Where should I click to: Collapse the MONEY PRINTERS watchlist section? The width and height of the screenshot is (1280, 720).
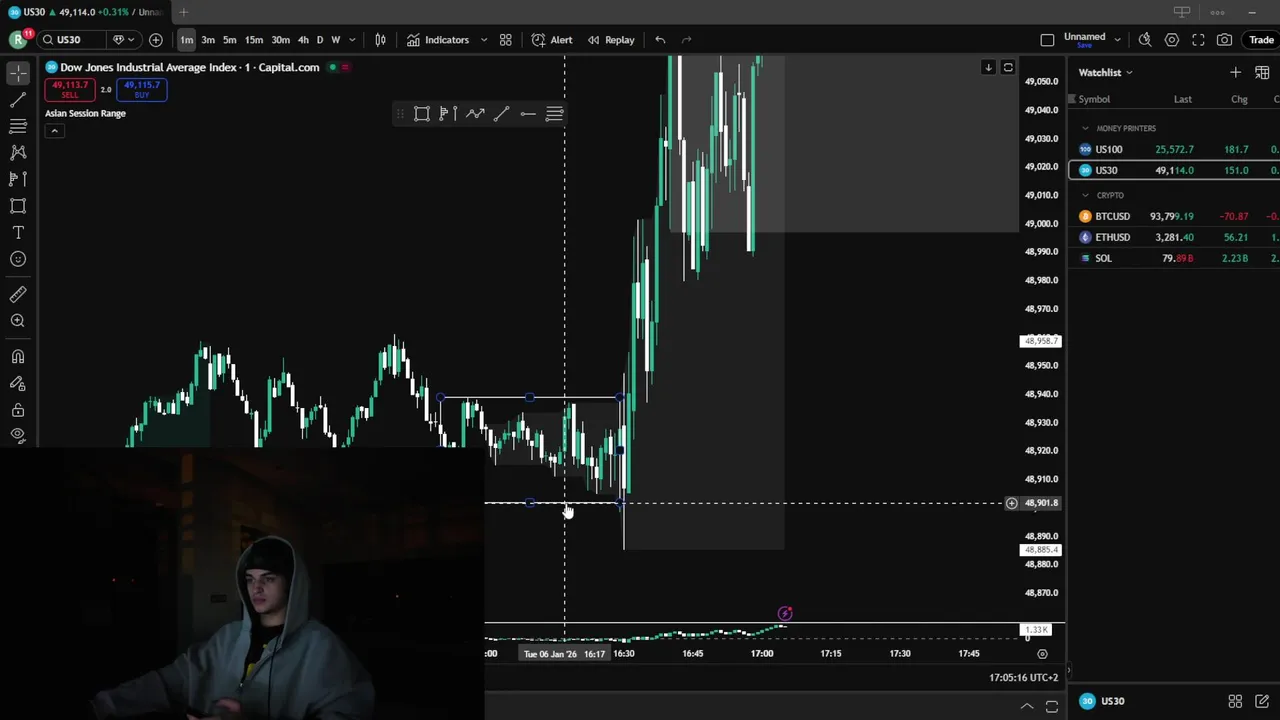tap(1085, 128)
